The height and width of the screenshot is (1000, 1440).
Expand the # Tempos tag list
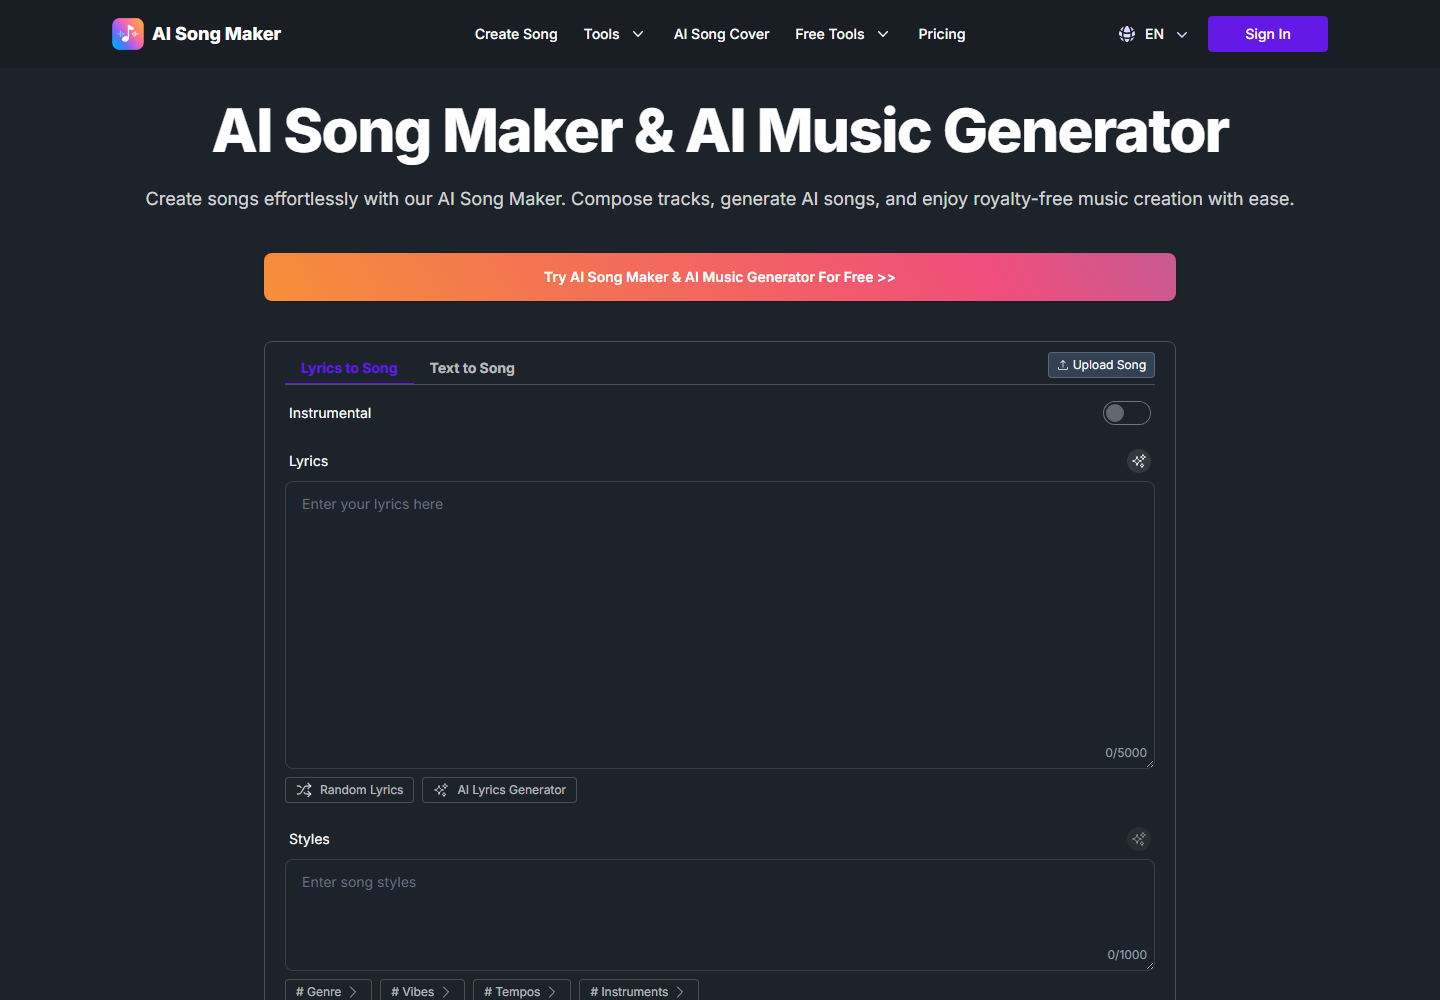[x=521, y=991]
